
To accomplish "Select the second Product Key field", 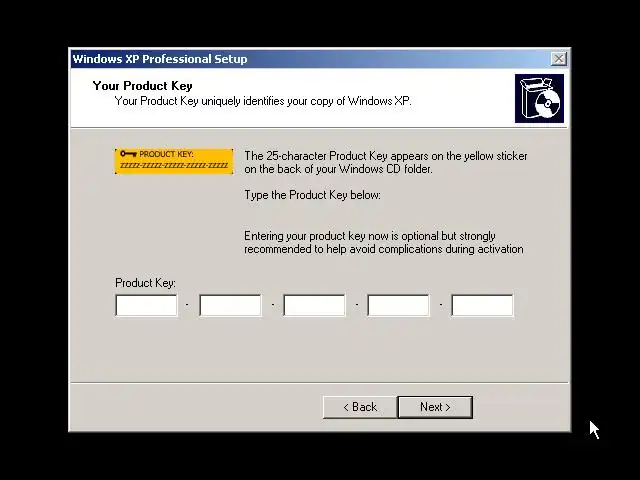I will tap(231, 305).
